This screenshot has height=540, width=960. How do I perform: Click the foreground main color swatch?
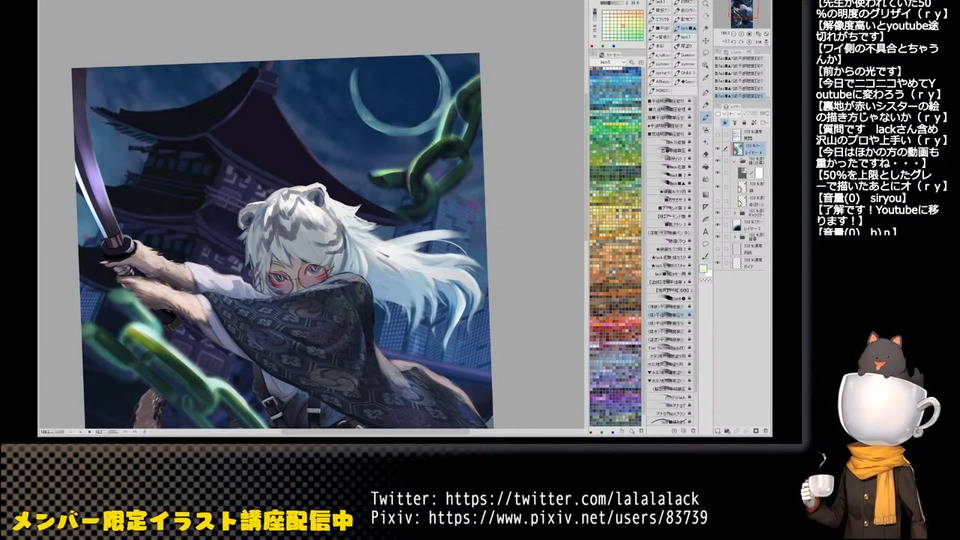pyautogui.click(x=703, y=269)
